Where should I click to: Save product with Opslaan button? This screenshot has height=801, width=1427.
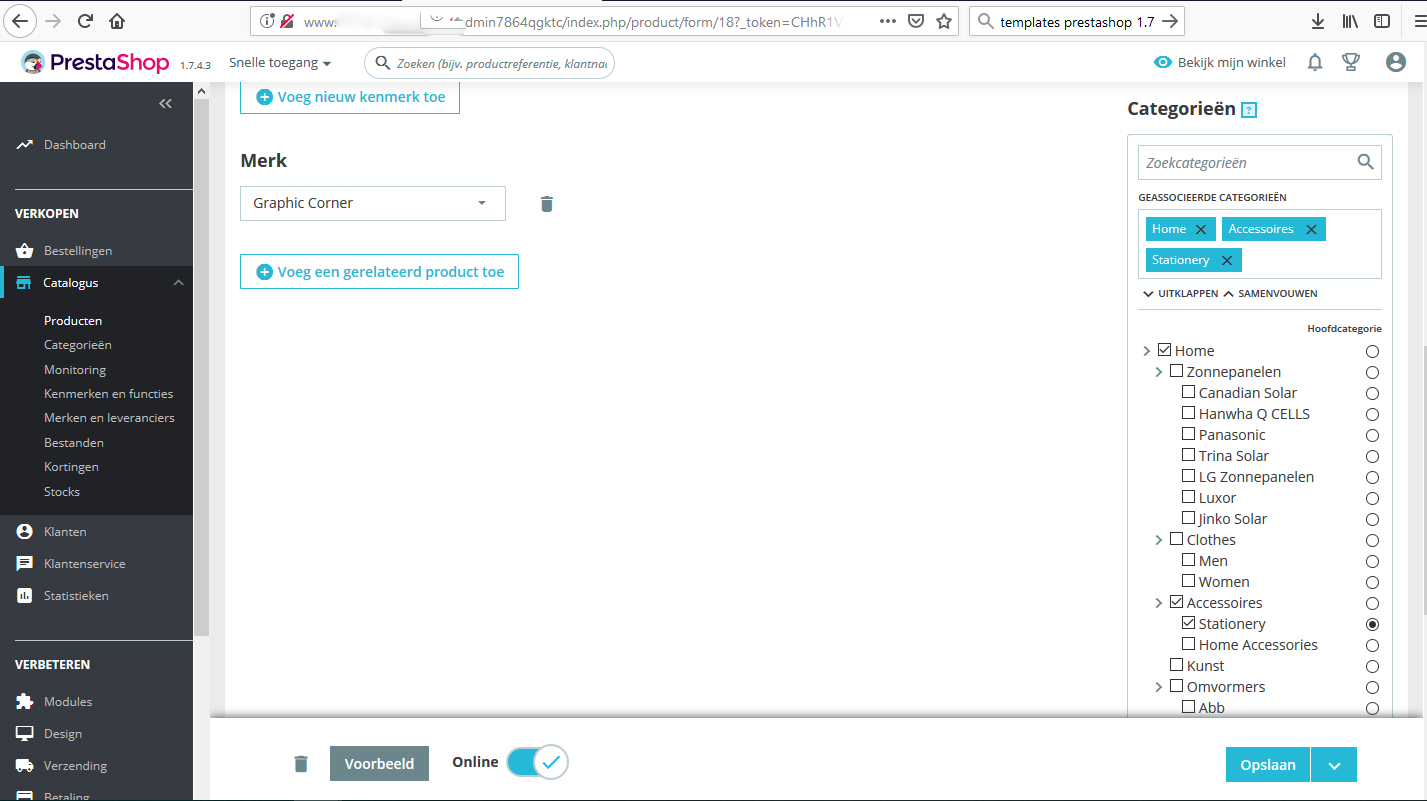pyautogui.click(x=1268, y=765)
